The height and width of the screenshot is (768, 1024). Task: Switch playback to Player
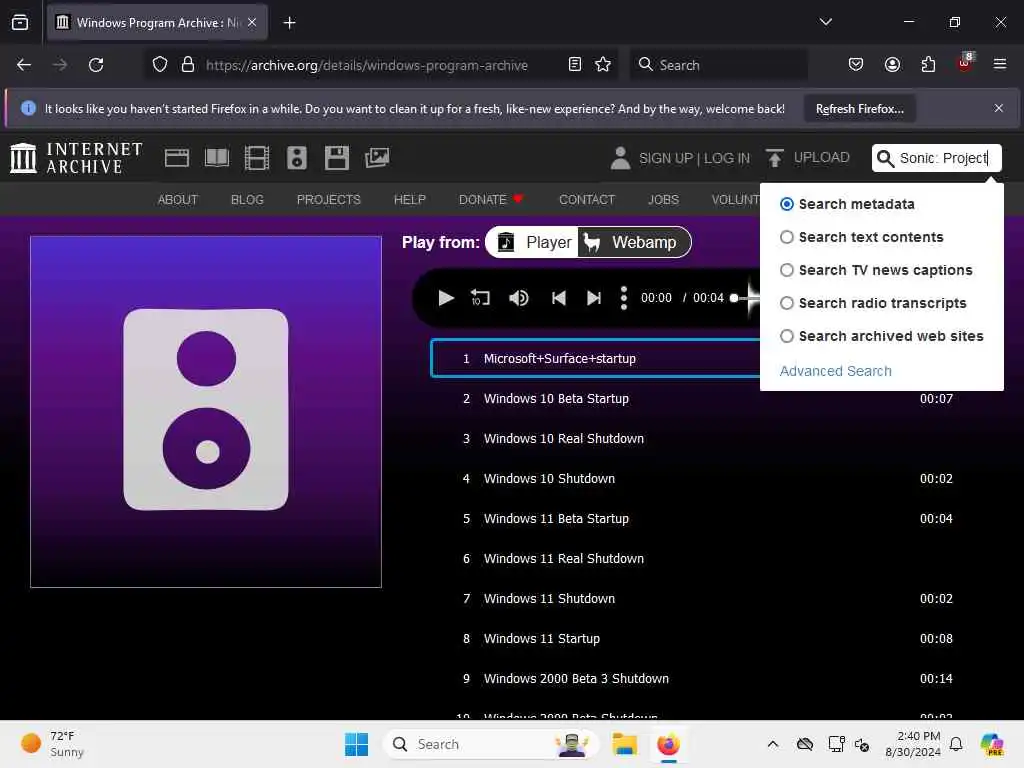[x=533, y=242]
